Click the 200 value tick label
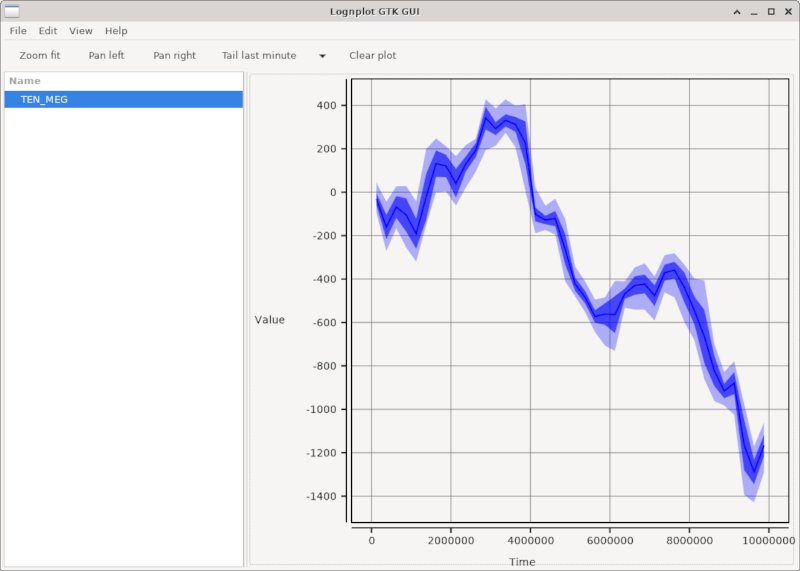 pos(327,149)
